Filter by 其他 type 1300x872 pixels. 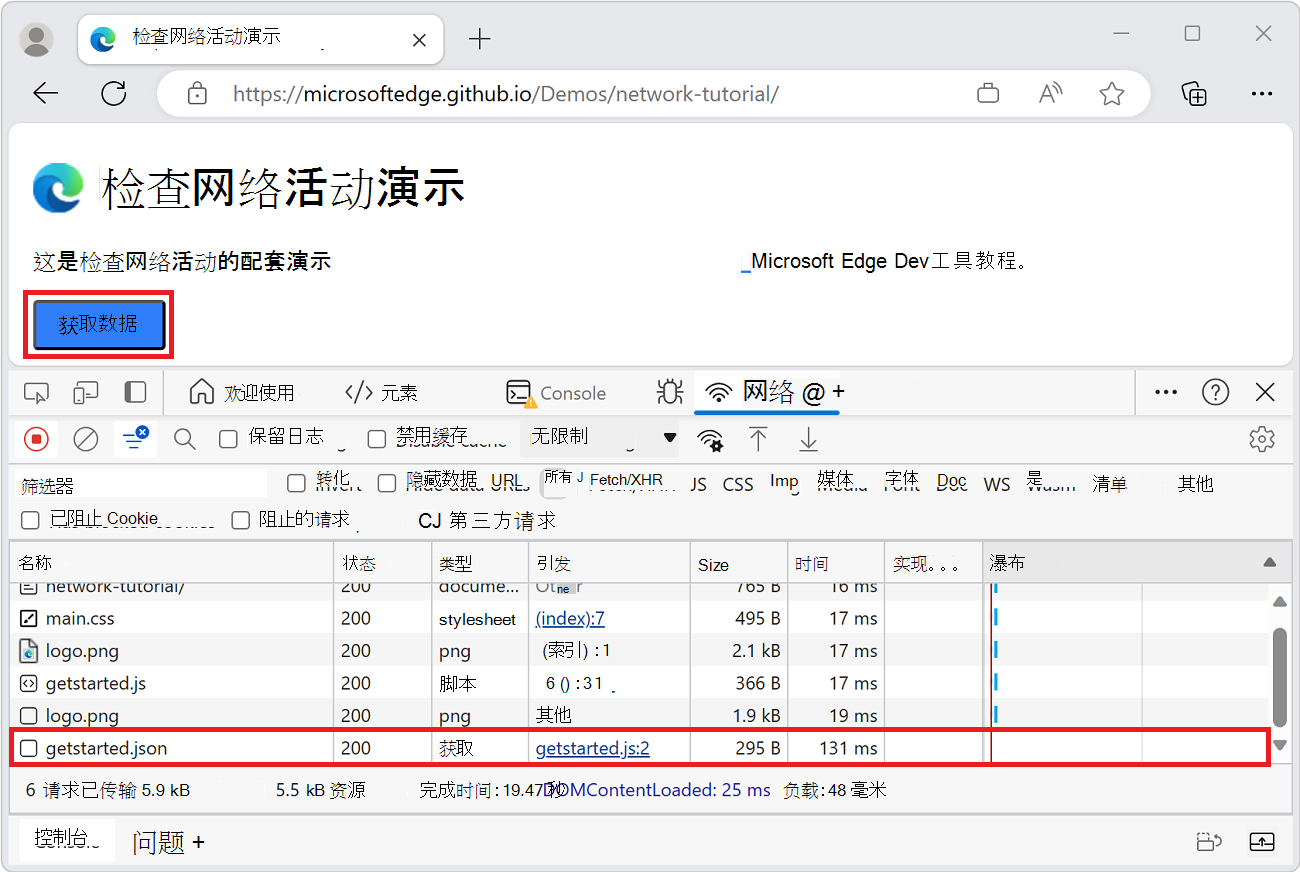pyautogui.click(x=1195, y=484)
